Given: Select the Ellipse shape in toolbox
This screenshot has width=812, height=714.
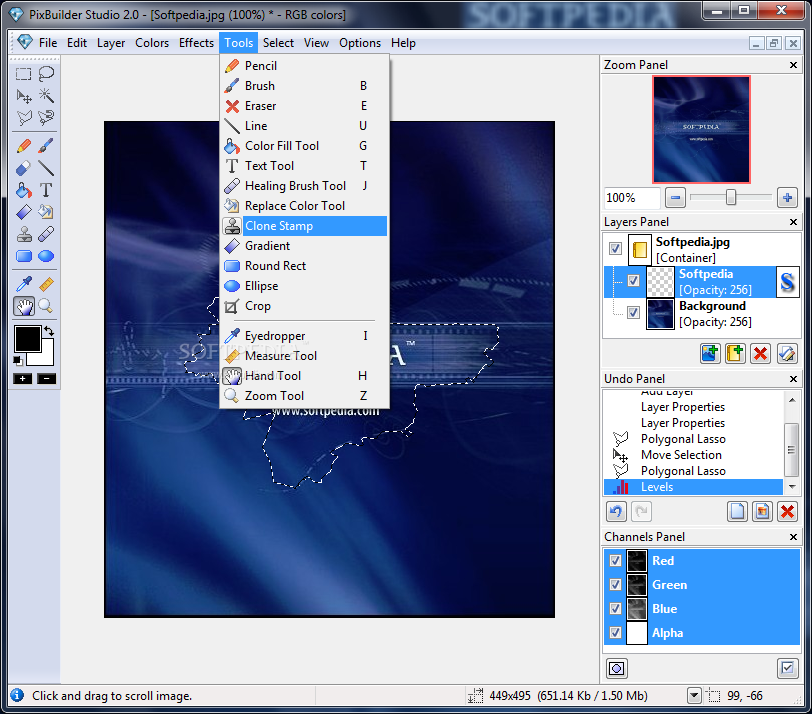Looking at the screenshot, I should point(46,256).
